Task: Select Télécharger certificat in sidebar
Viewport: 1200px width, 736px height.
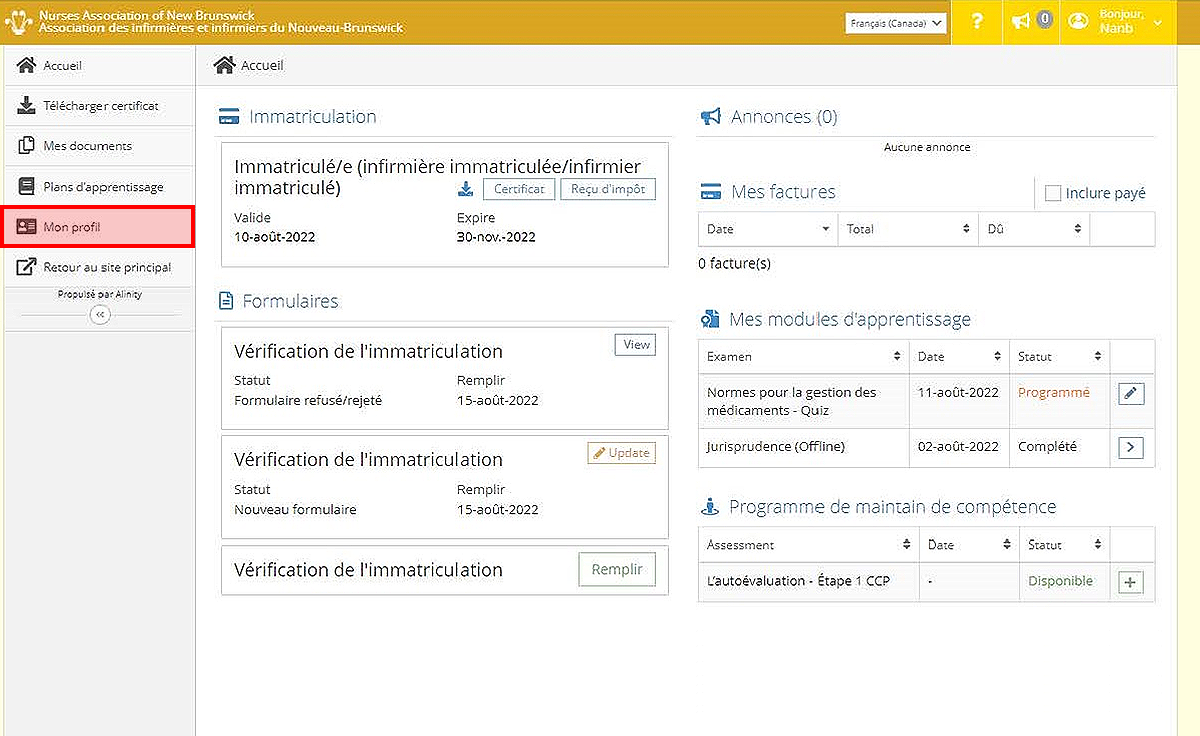Action: [100, 105]
